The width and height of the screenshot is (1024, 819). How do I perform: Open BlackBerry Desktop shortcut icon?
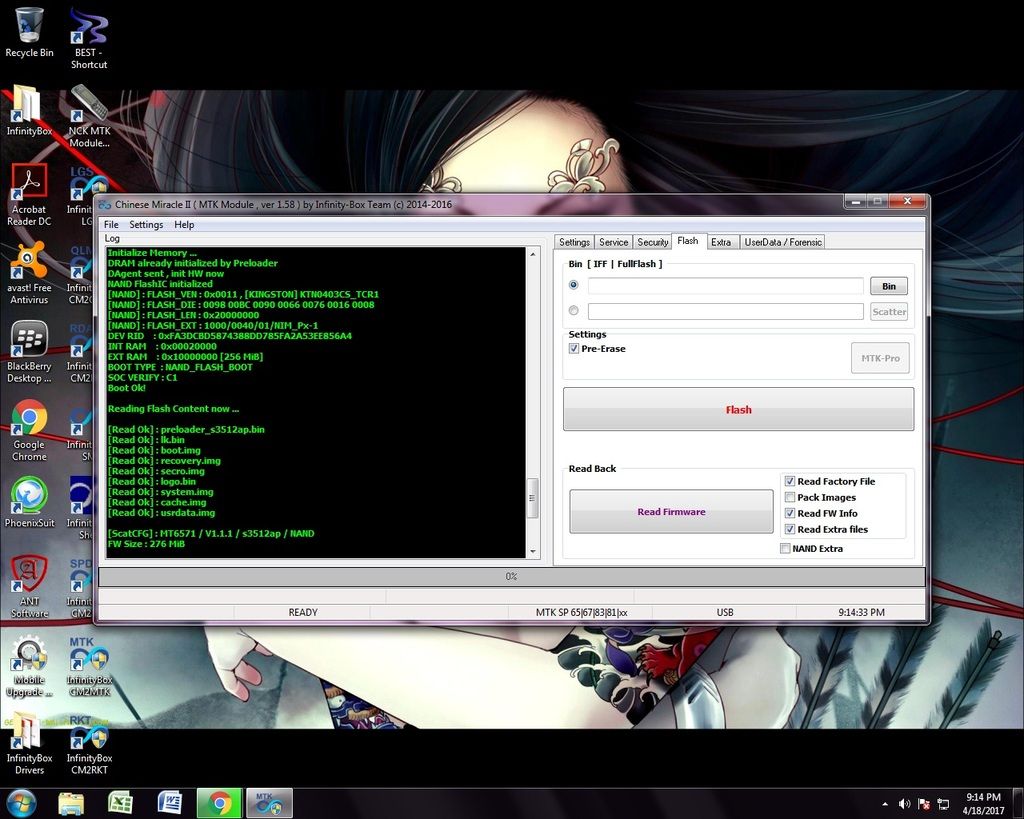pos(29,342)
